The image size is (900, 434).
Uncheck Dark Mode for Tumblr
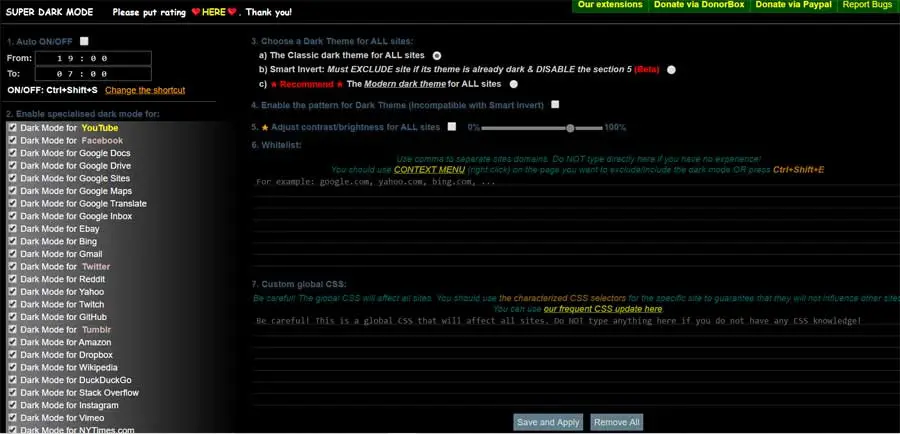13,330
